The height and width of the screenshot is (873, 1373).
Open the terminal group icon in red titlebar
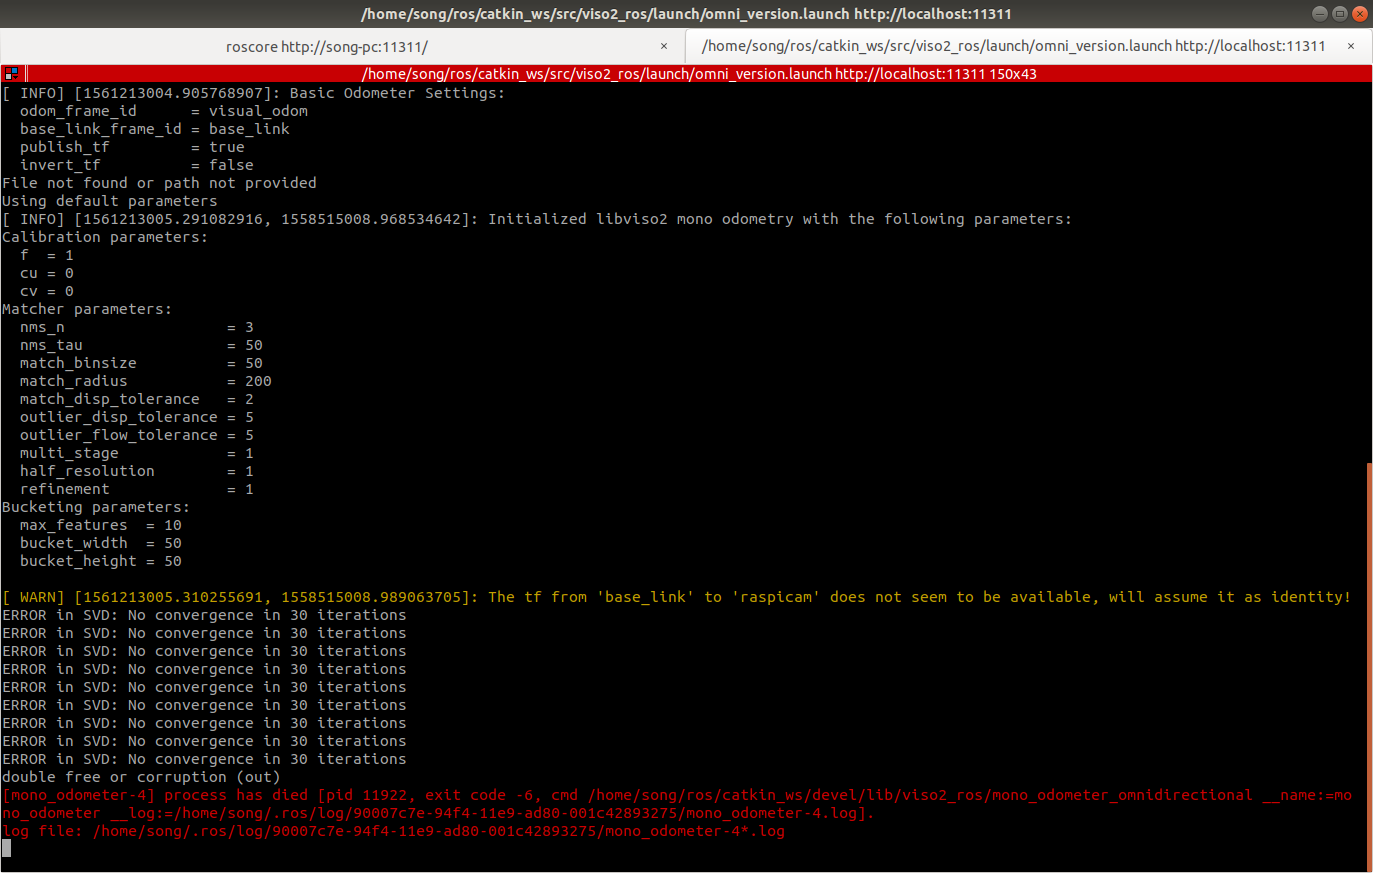click(11, 73)
